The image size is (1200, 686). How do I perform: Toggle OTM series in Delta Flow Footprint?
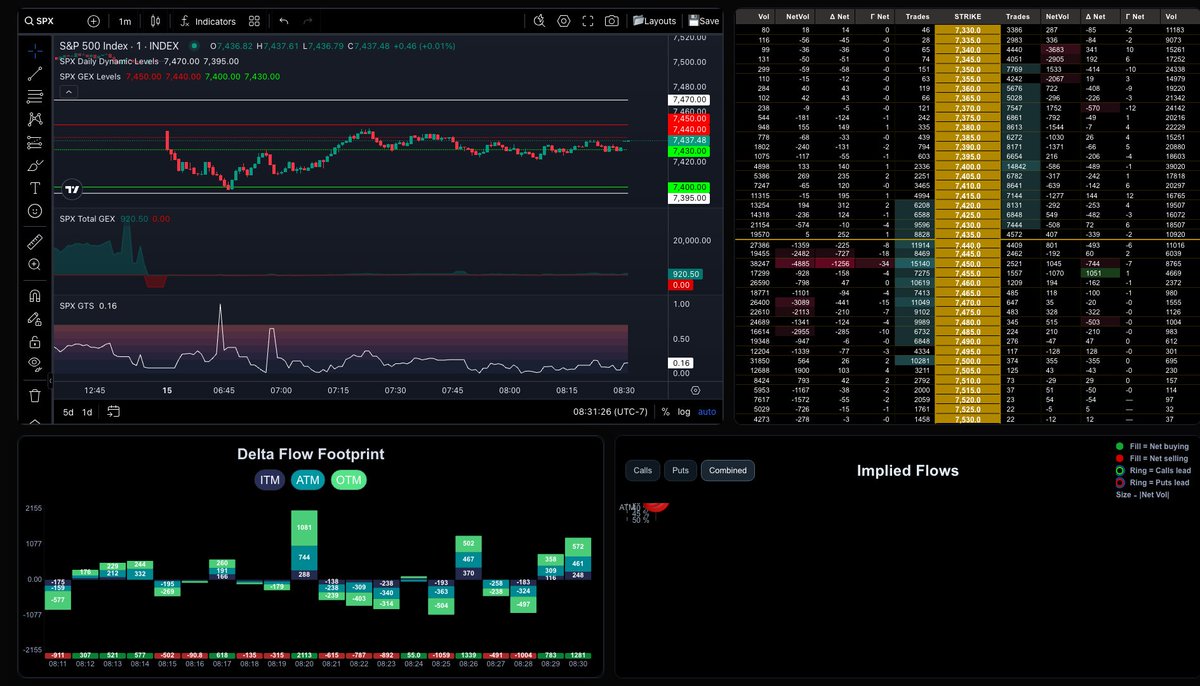coord(349,480)
